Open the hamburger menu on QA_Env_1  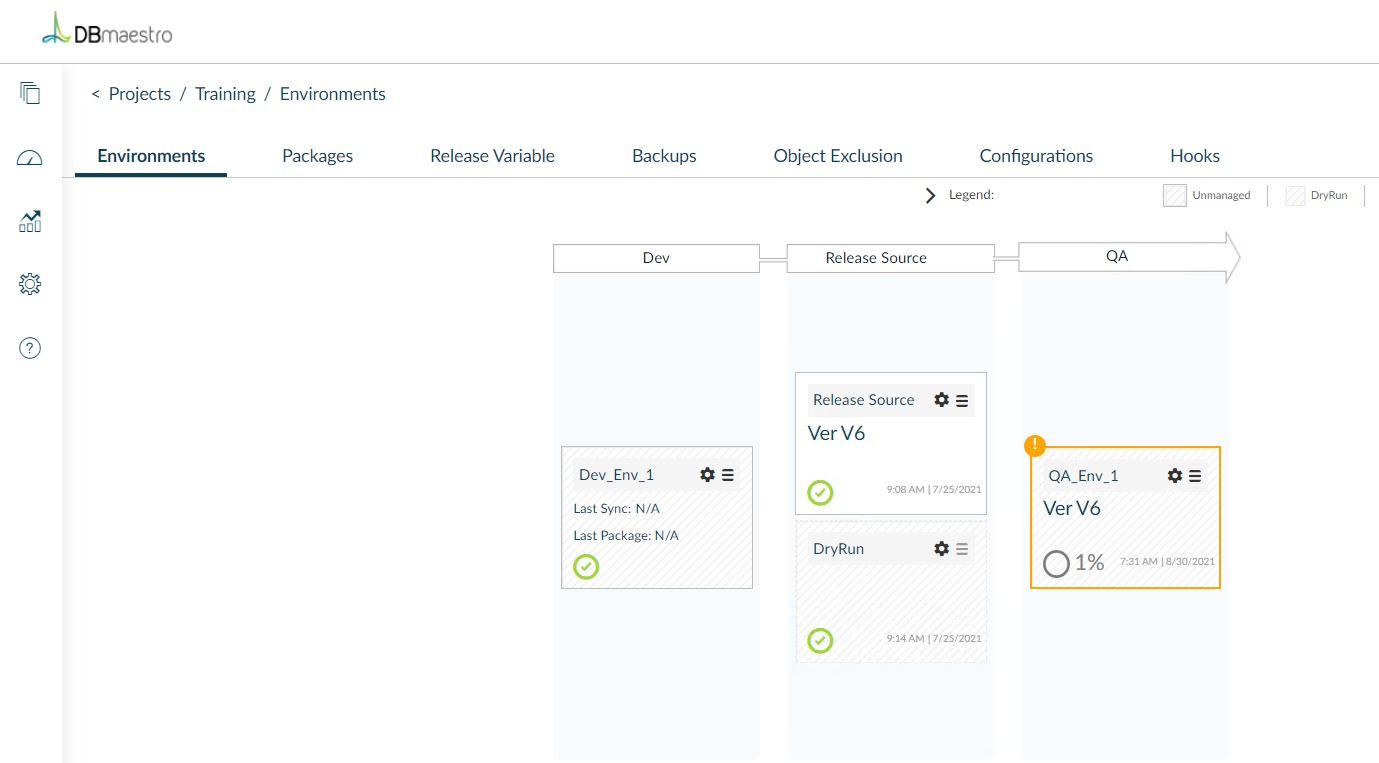pos(1195,475)
